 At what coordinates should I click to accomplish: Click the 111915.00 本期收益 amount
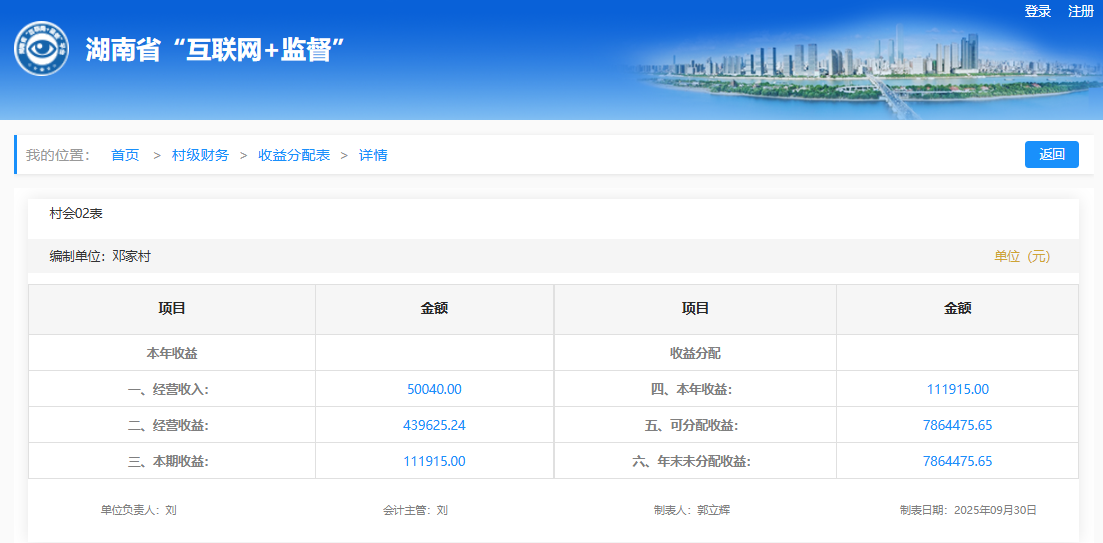tap(434, 461)
